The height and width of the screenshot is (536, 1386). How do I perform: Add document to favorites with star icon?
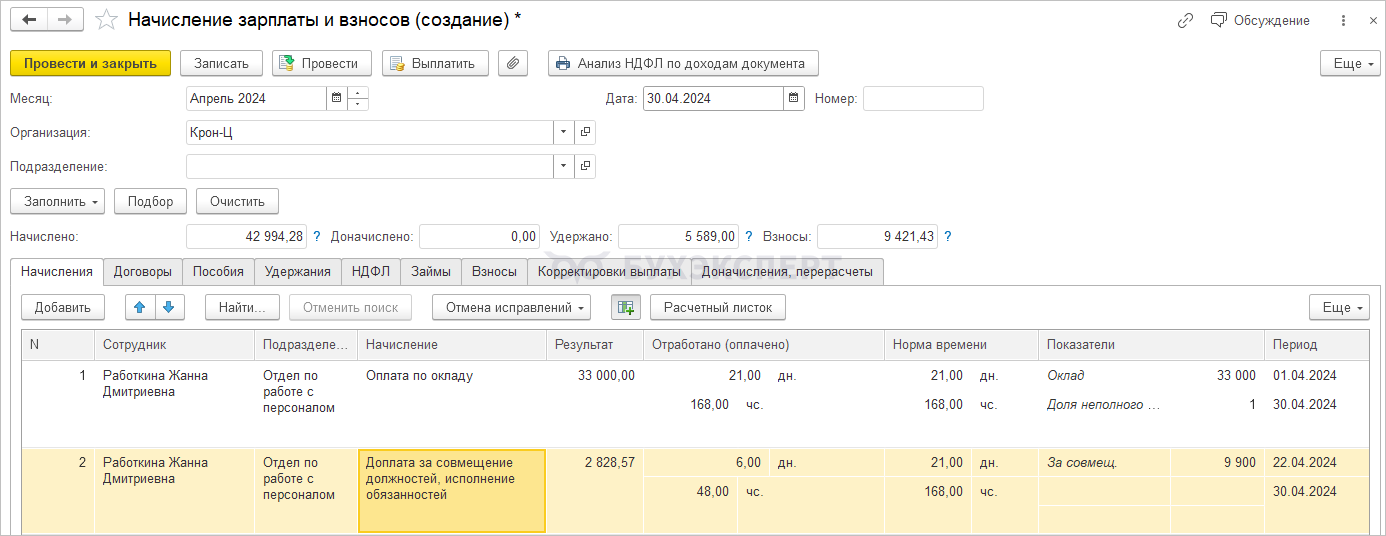106,20
